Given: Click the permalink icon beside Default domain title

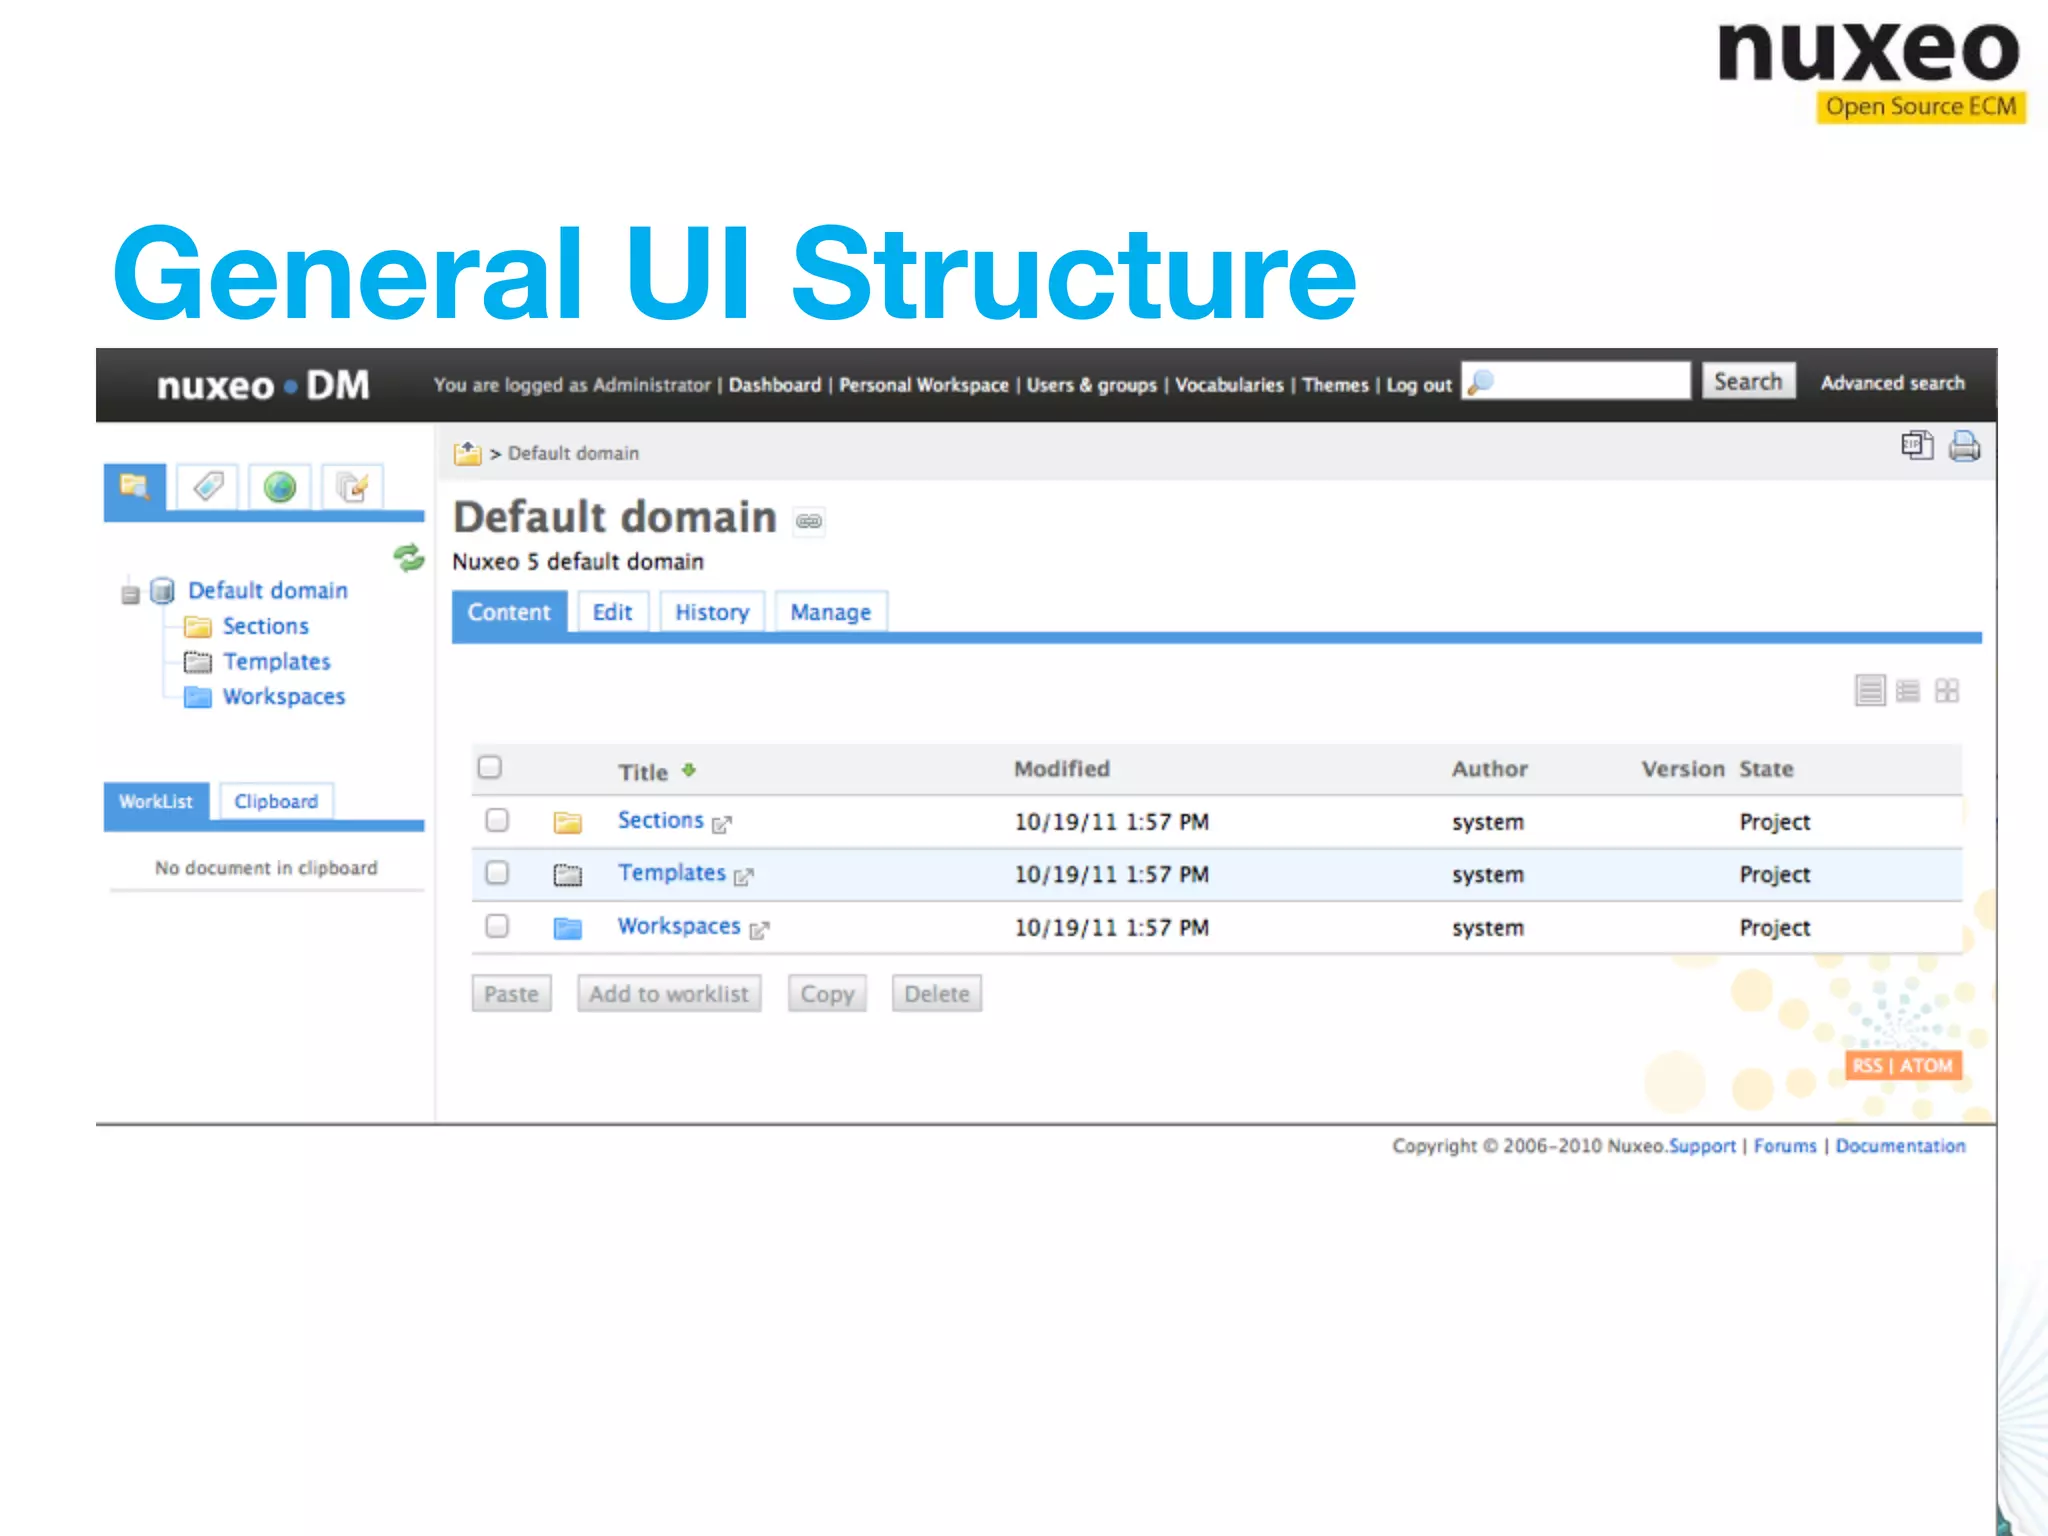Looking at the screenshot, I should pyautogui.click(x=809, y=521).
